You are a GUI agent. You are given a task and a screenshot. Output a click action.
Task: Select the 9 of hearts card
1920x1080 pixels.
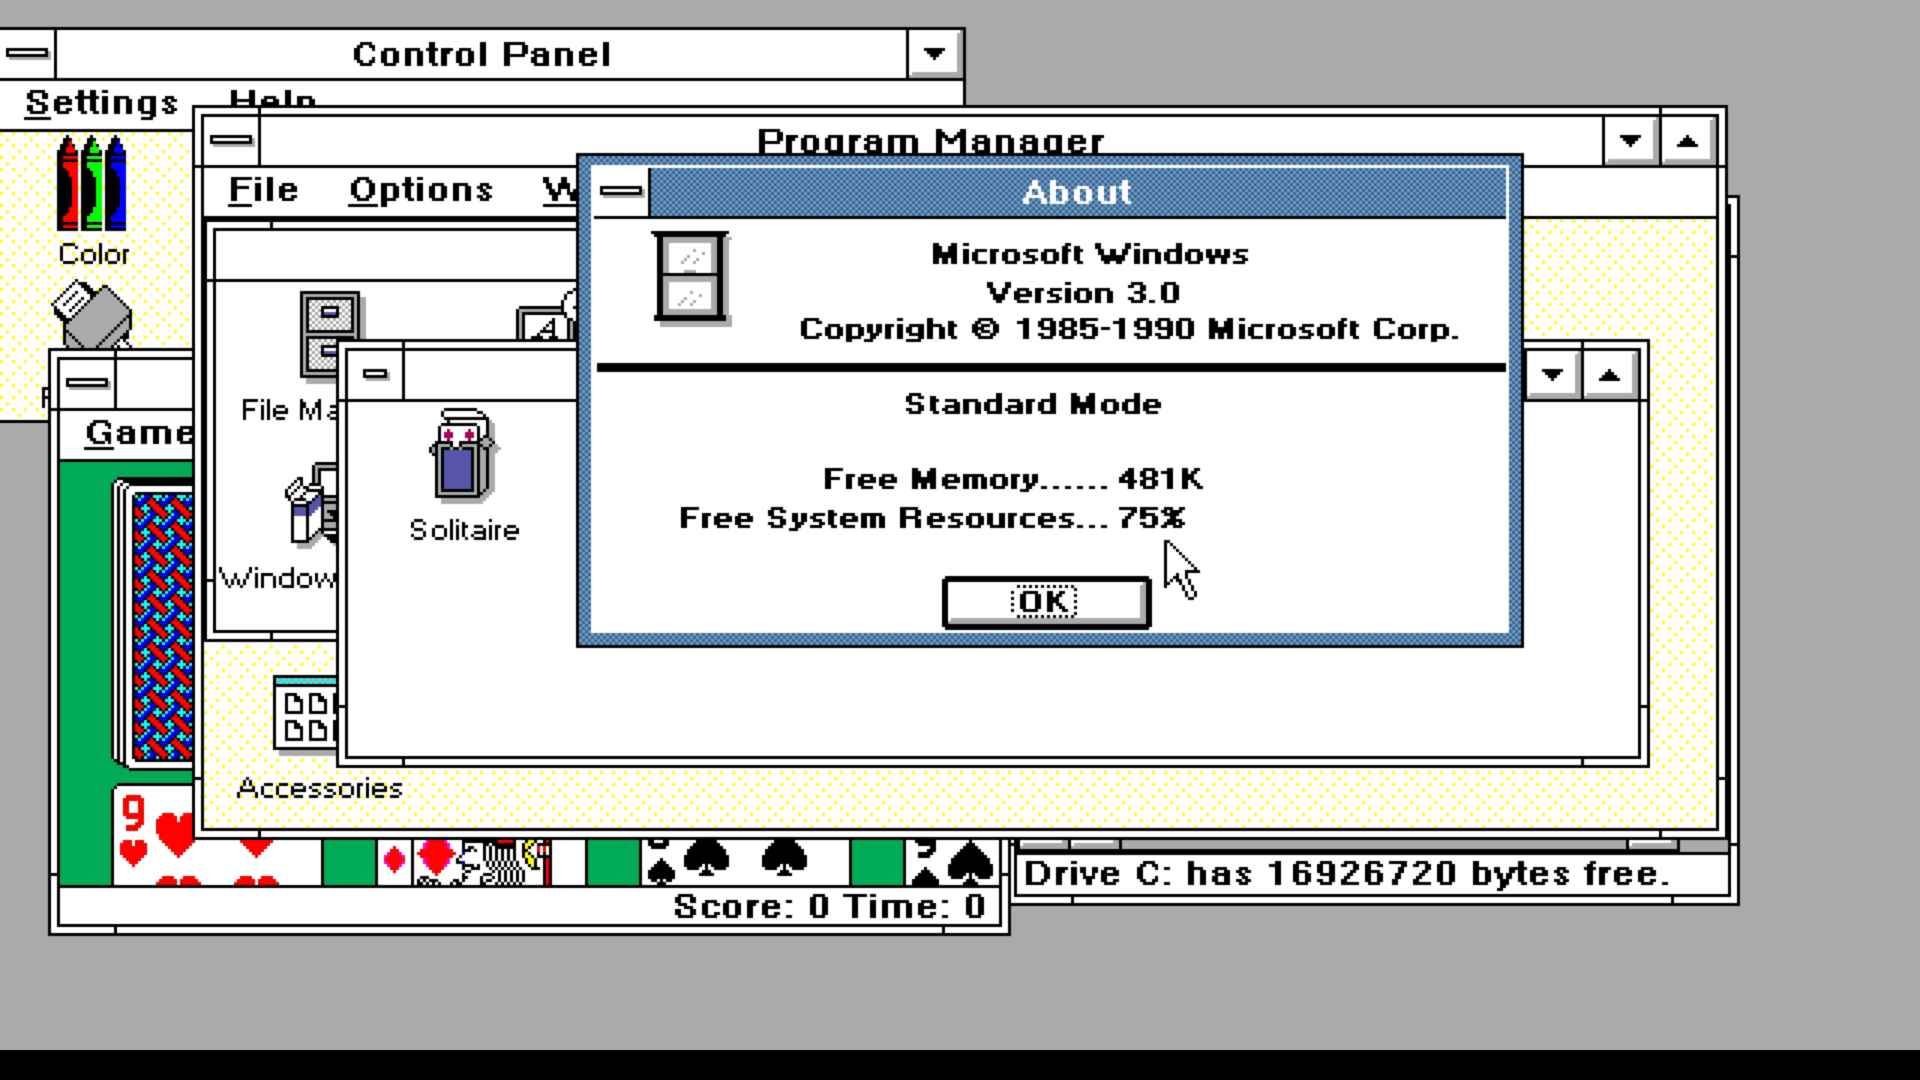pos(216,836)
